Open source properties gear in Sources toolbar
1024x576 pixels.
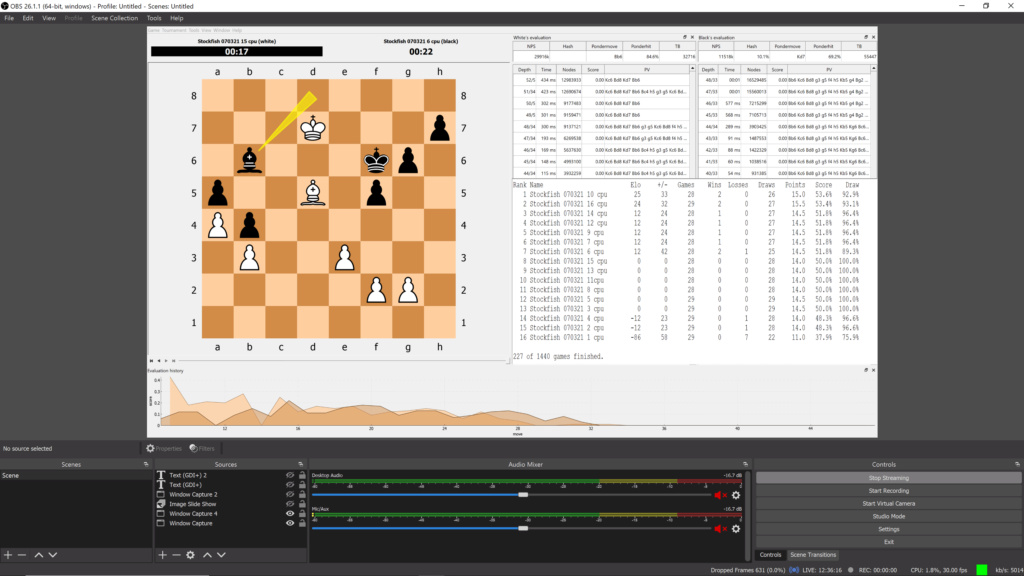(x=190, y=554)
